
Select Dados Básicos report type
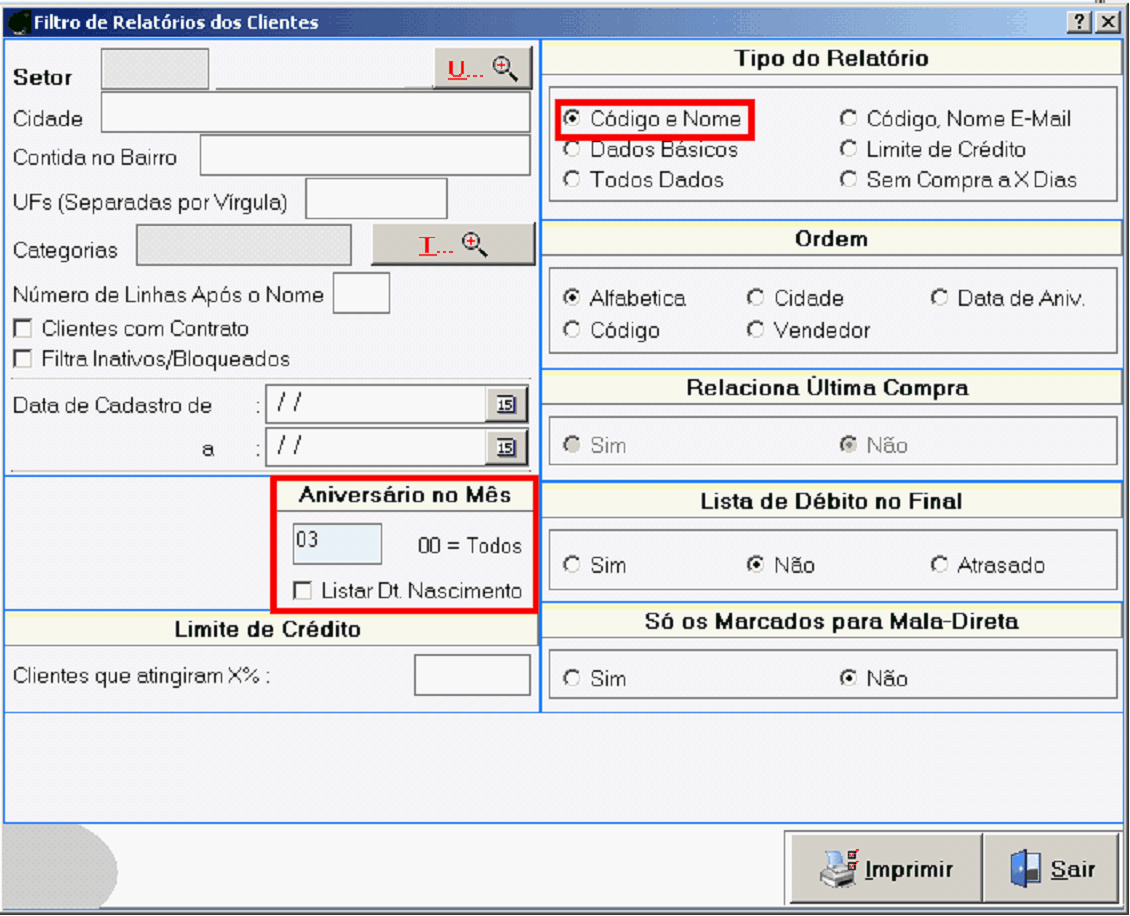tap(572, 150)
